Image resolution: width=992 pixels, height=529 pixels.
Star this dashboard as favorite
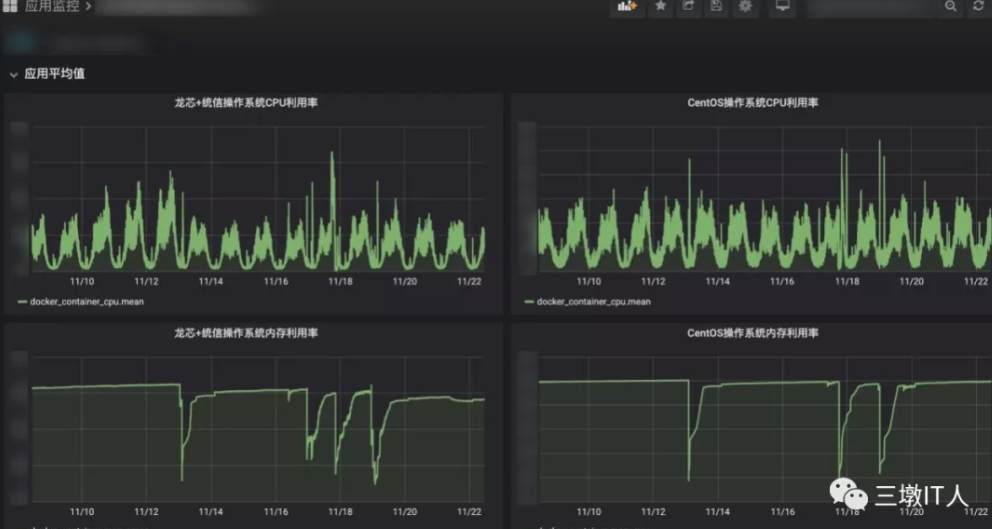click(660, 7)
